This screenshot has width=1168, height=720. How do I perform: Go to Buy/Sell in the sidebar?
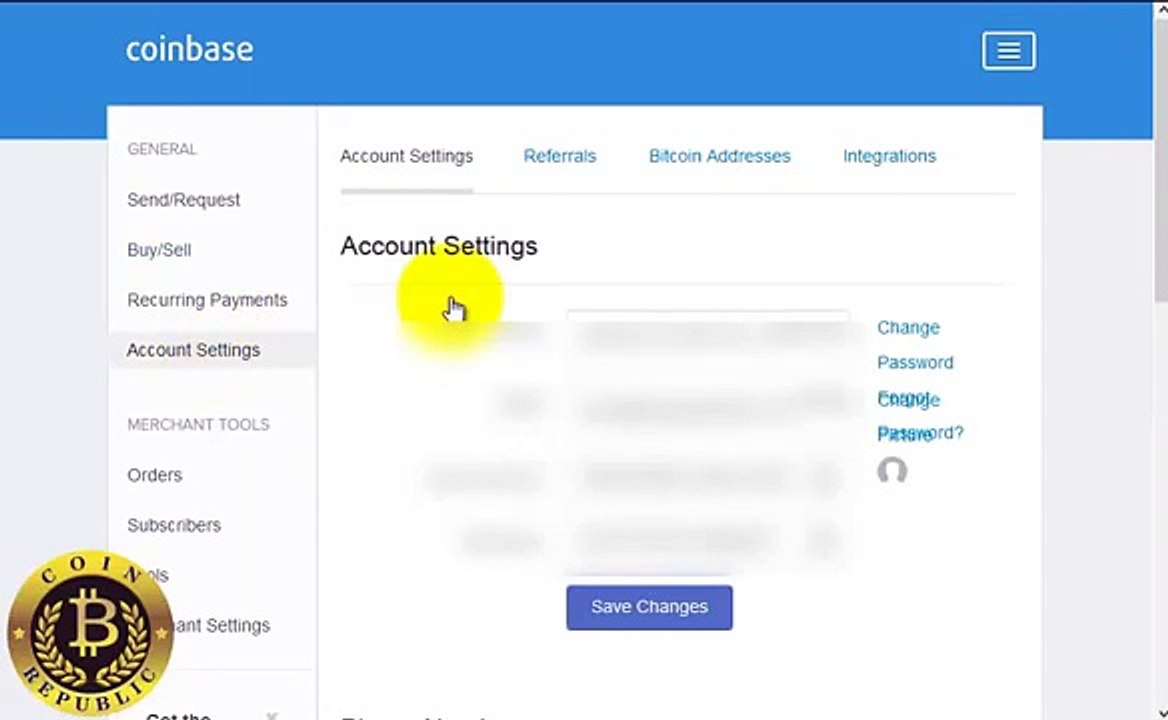[159, 250]
